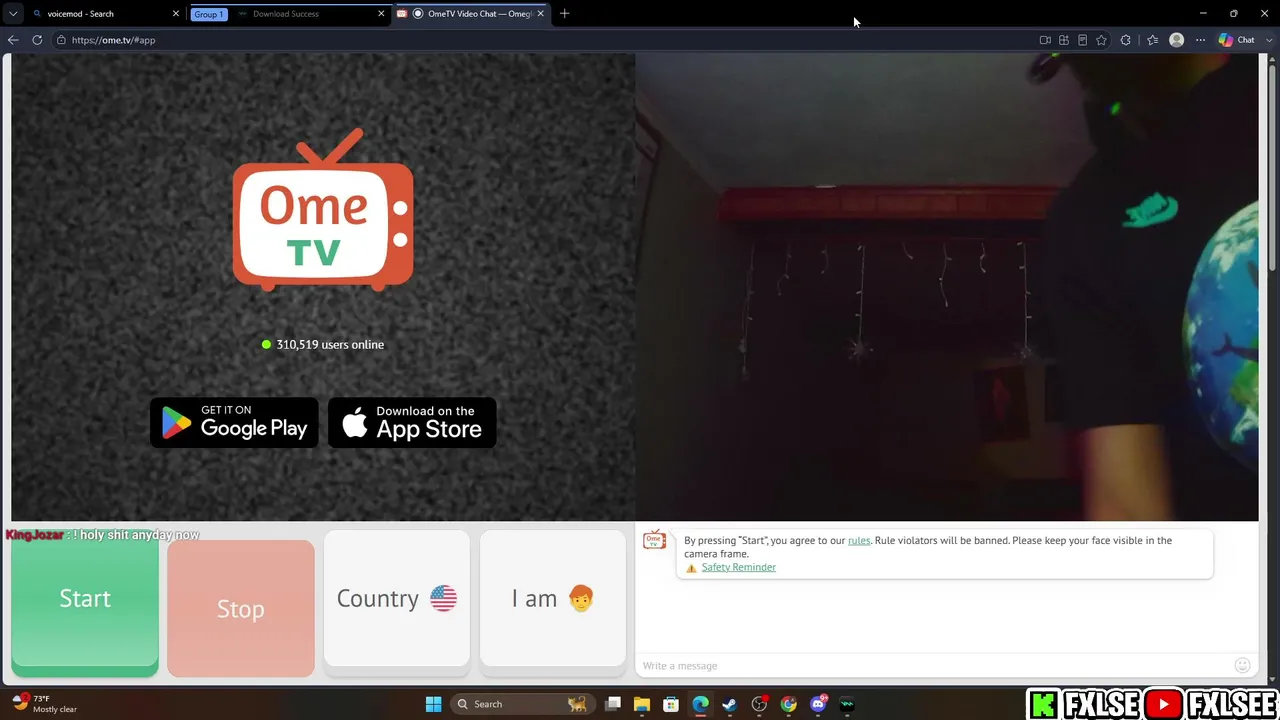Viewport: 1280px width, 720px height.
Task: Add this page to favorites
Action: 1101,40
